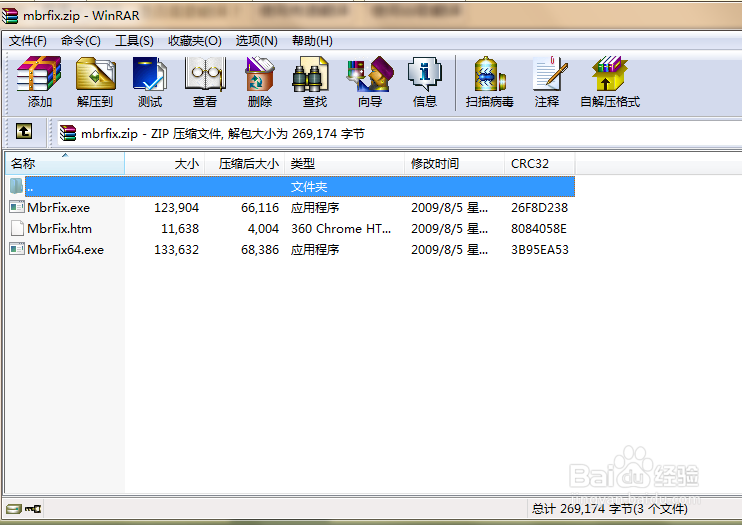Sort by Size (大小) column header
The image size is (742, 525).
tap(165, 164)
